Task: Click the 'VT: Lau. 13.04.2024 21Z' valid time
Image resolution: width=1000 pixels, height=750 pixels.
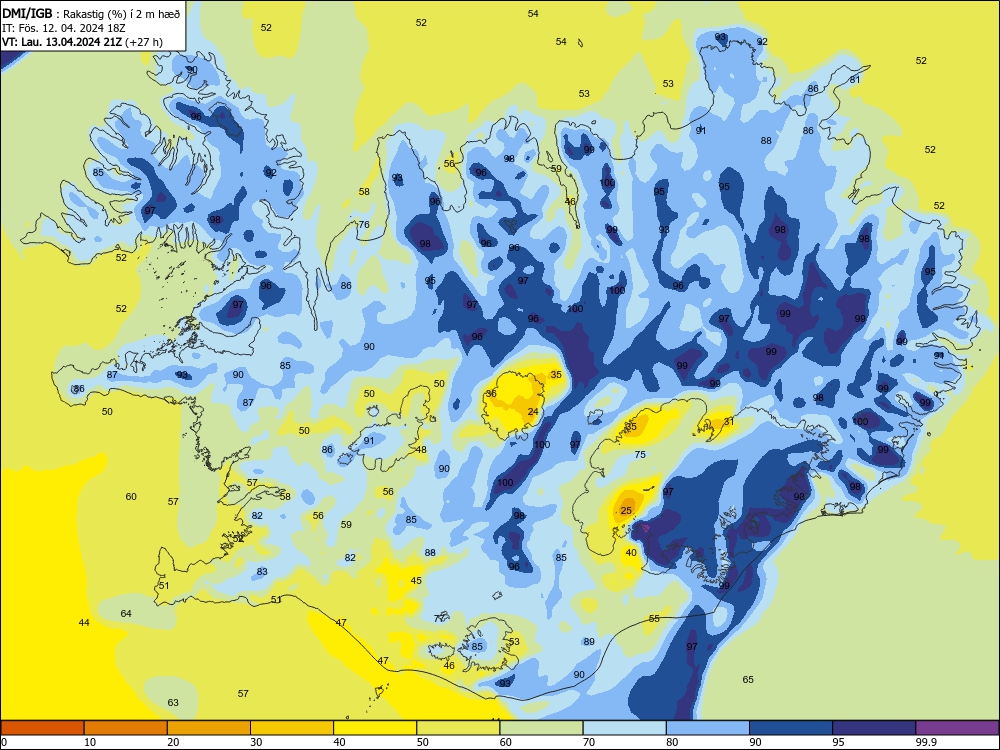Action: [x=62, y=42]
